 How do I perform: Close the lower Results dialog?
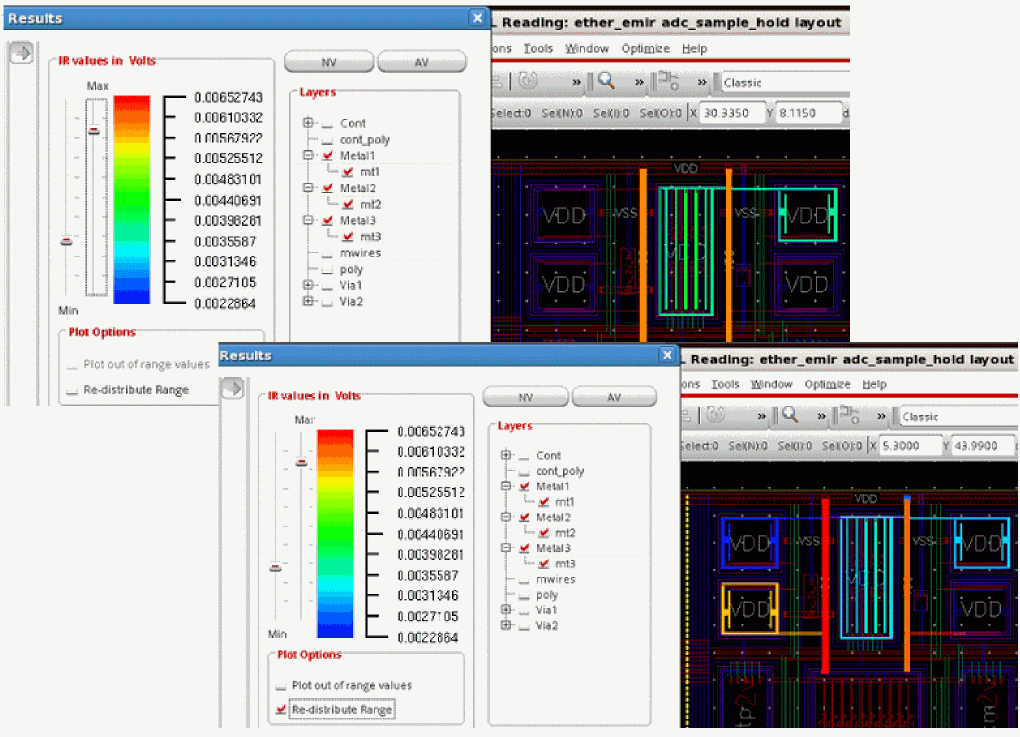tap(667, 355)
